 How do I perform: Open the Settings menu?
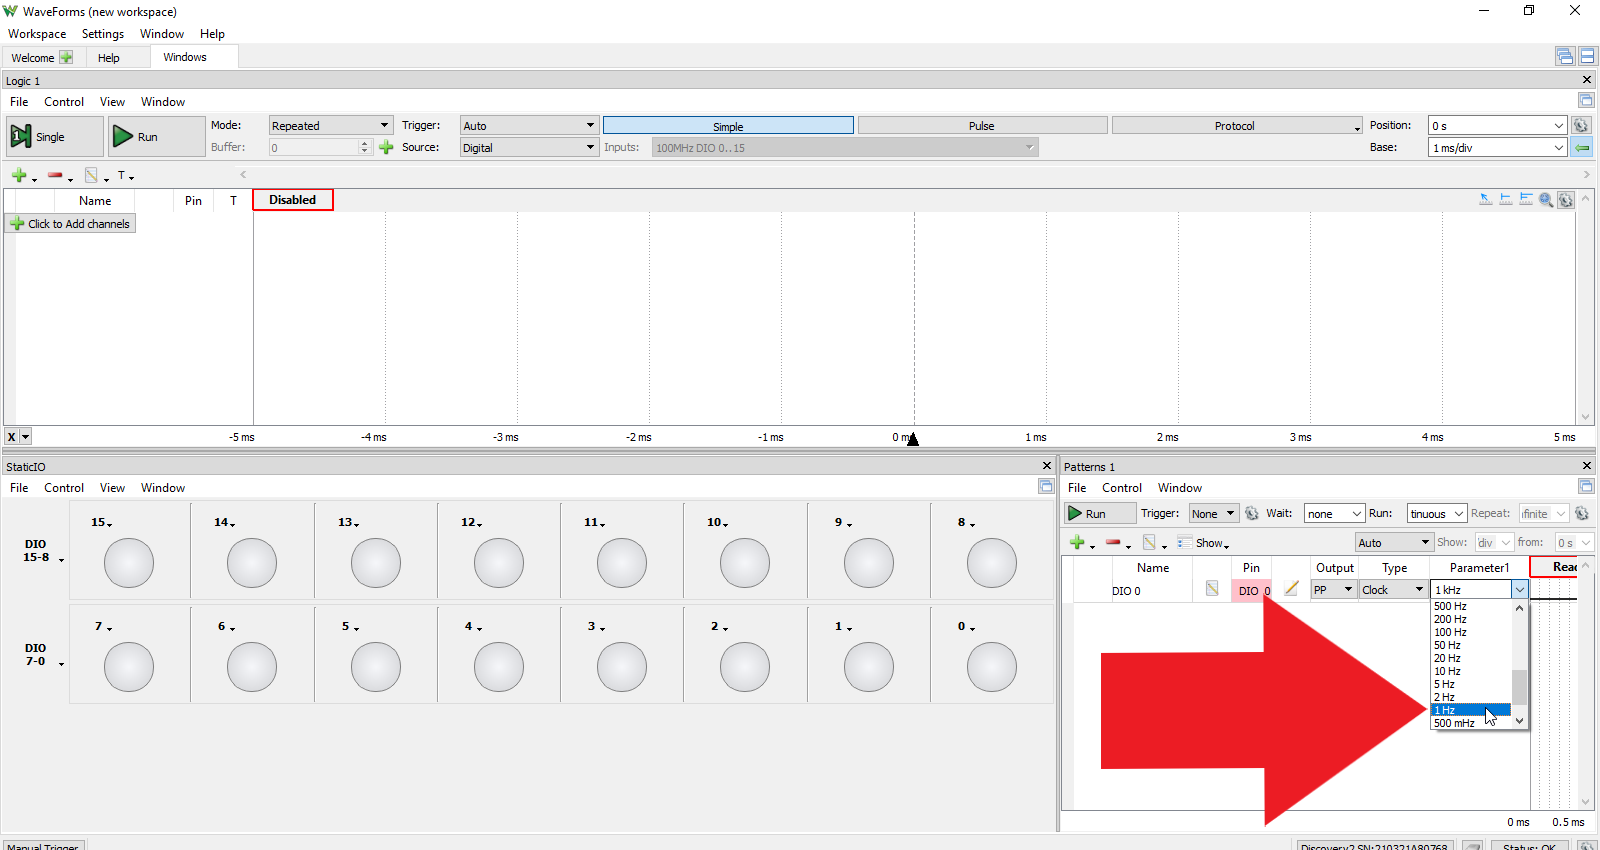tap(103, 34)
